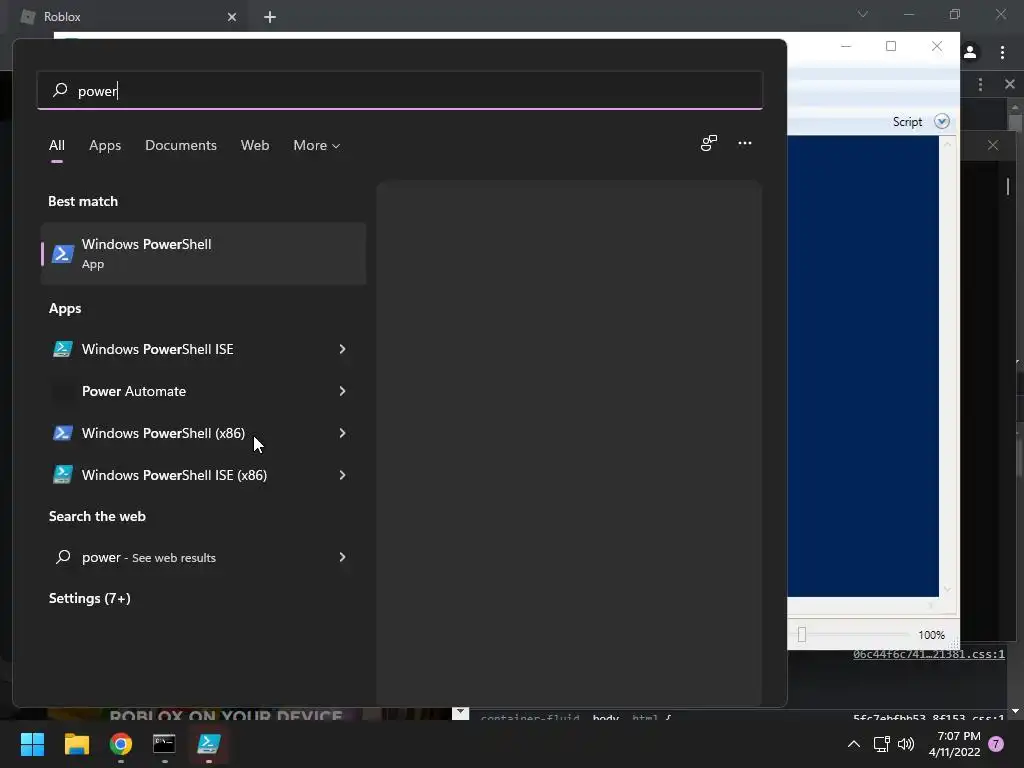Open DevTools three-dot options menu
1024x768 pixels.
click(x=980, y=84)
